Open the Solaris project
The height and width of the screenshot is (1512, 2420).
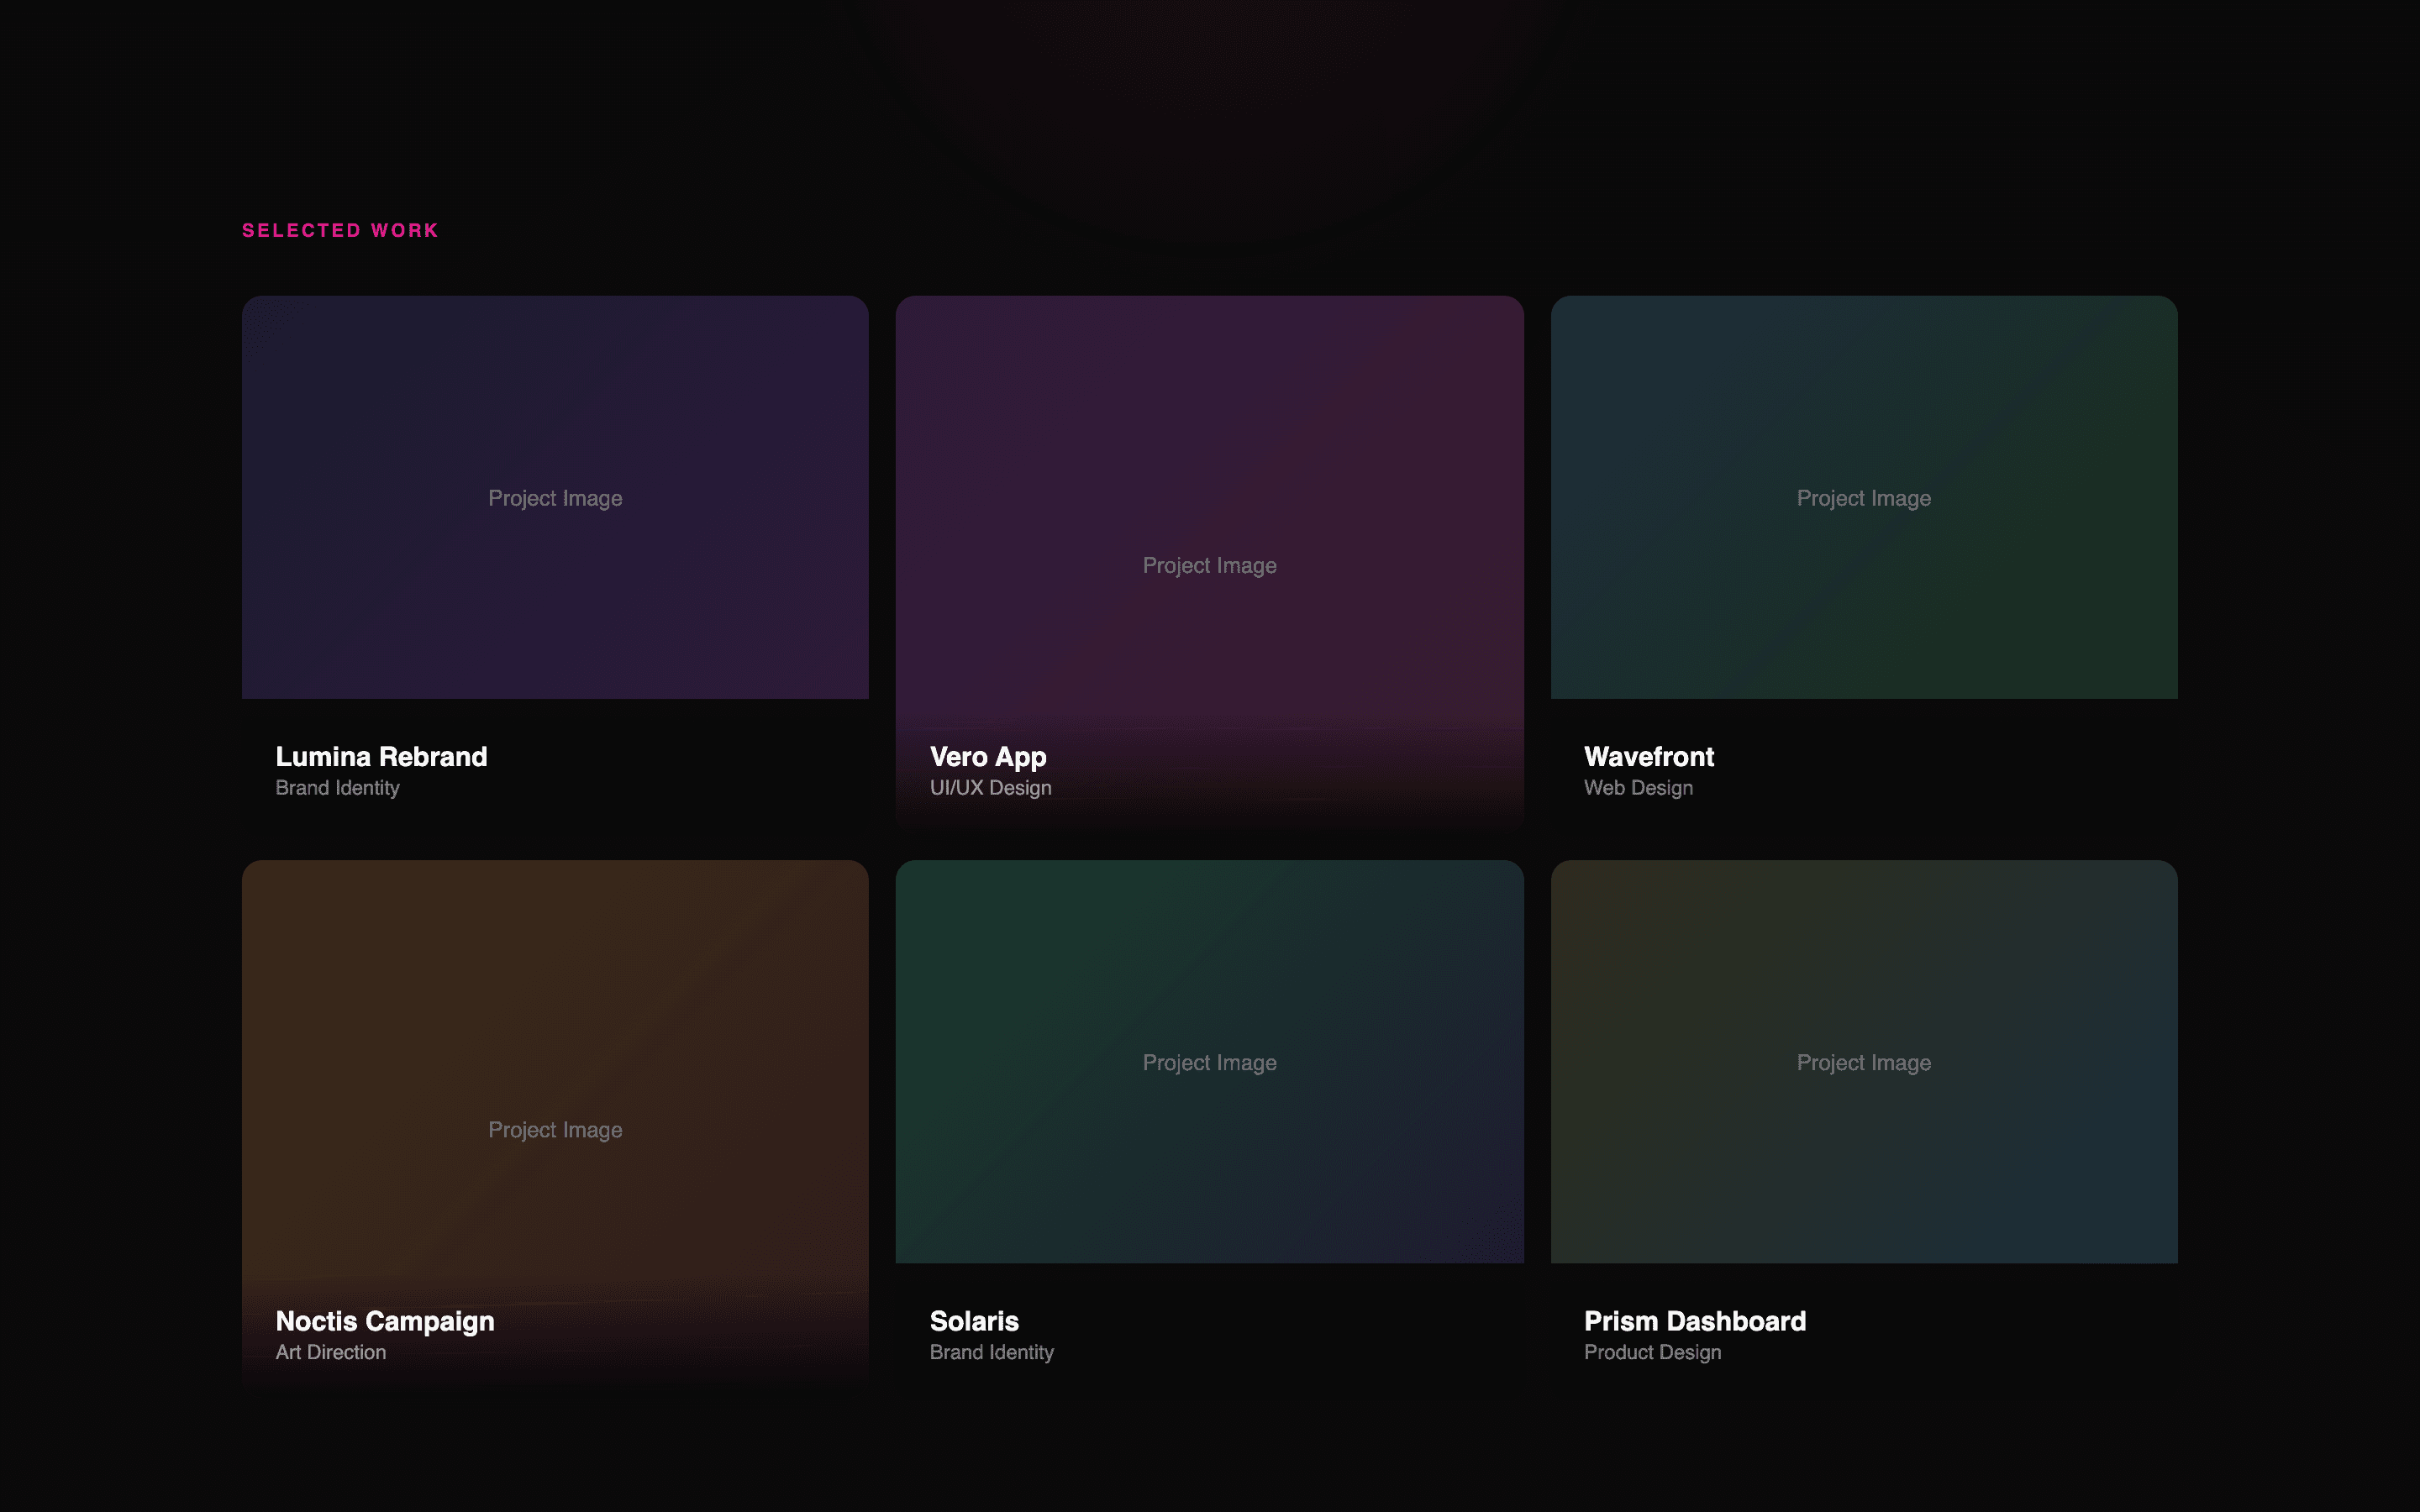(973, 1320)
